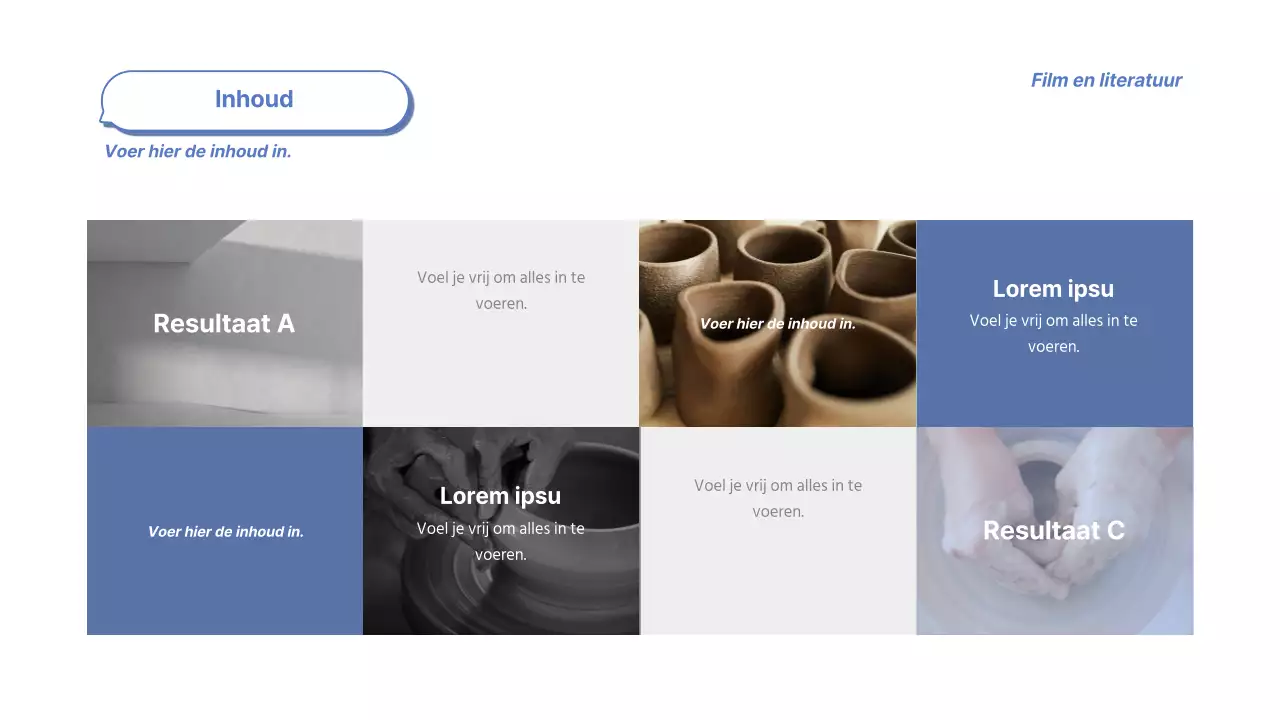Click italic 'Voer hier de inhoud in' in blue tile
1280x720 pixels.
tap(226, 532)
